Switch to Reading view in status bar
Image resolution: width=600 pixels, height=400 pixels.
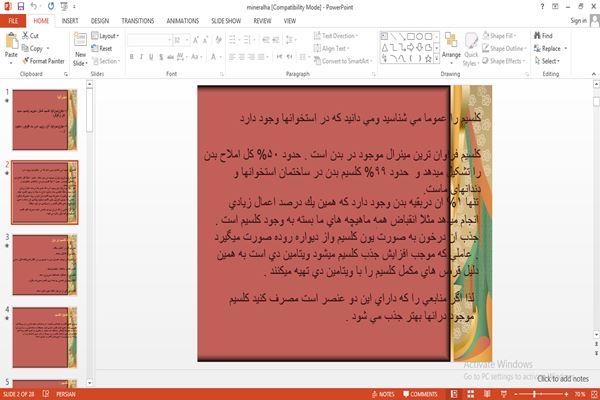pyautogui.click(x=487, y=394)
